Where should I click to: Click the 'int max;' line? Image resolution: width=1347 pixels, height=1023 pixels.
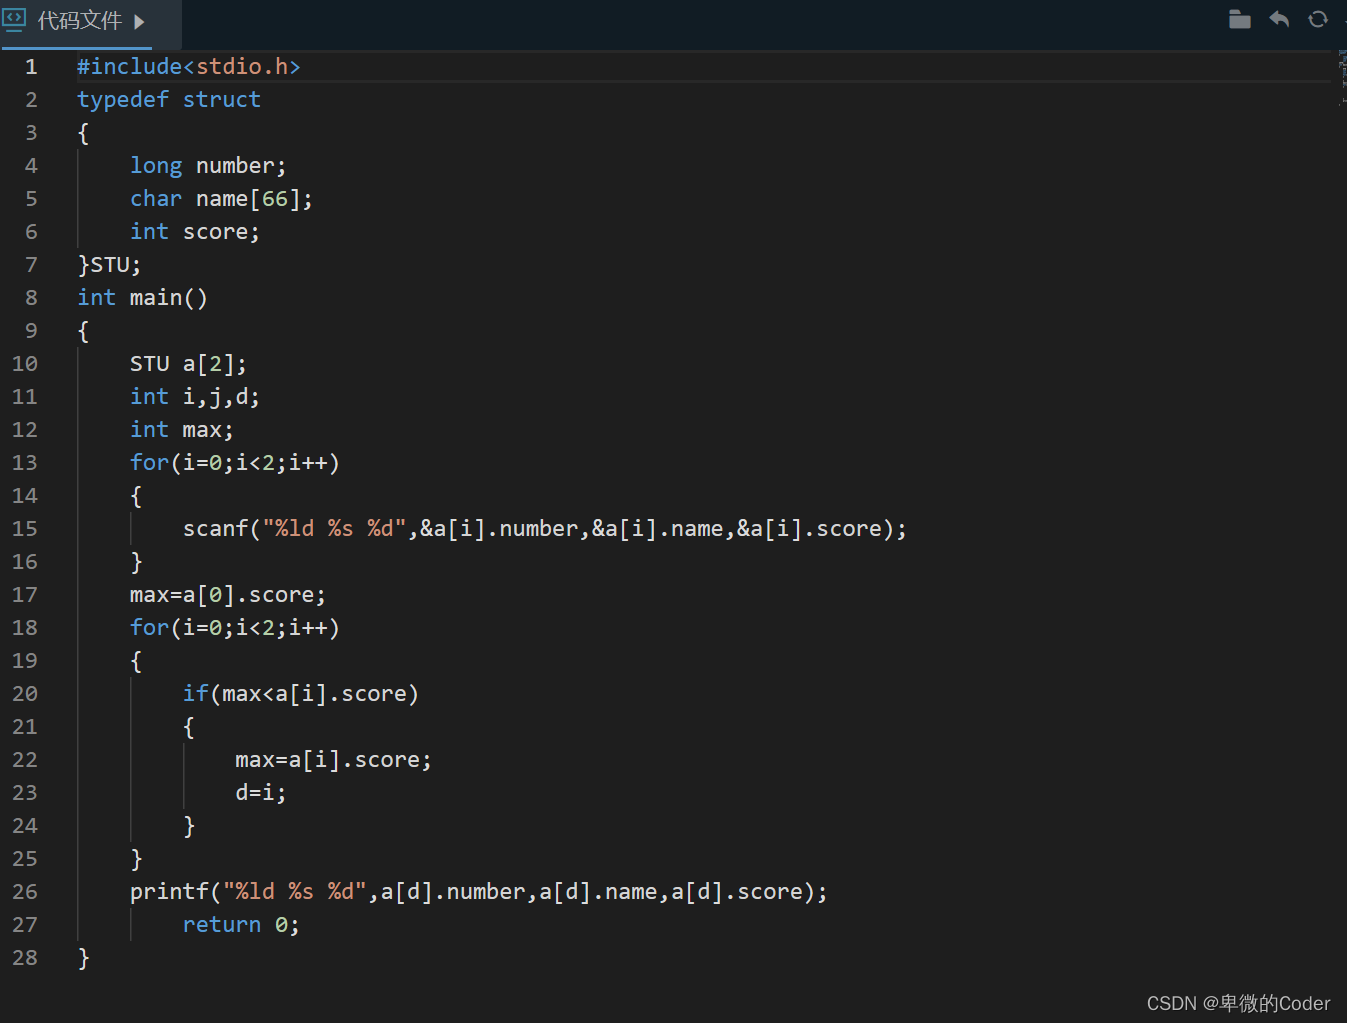tap(182, 429)
